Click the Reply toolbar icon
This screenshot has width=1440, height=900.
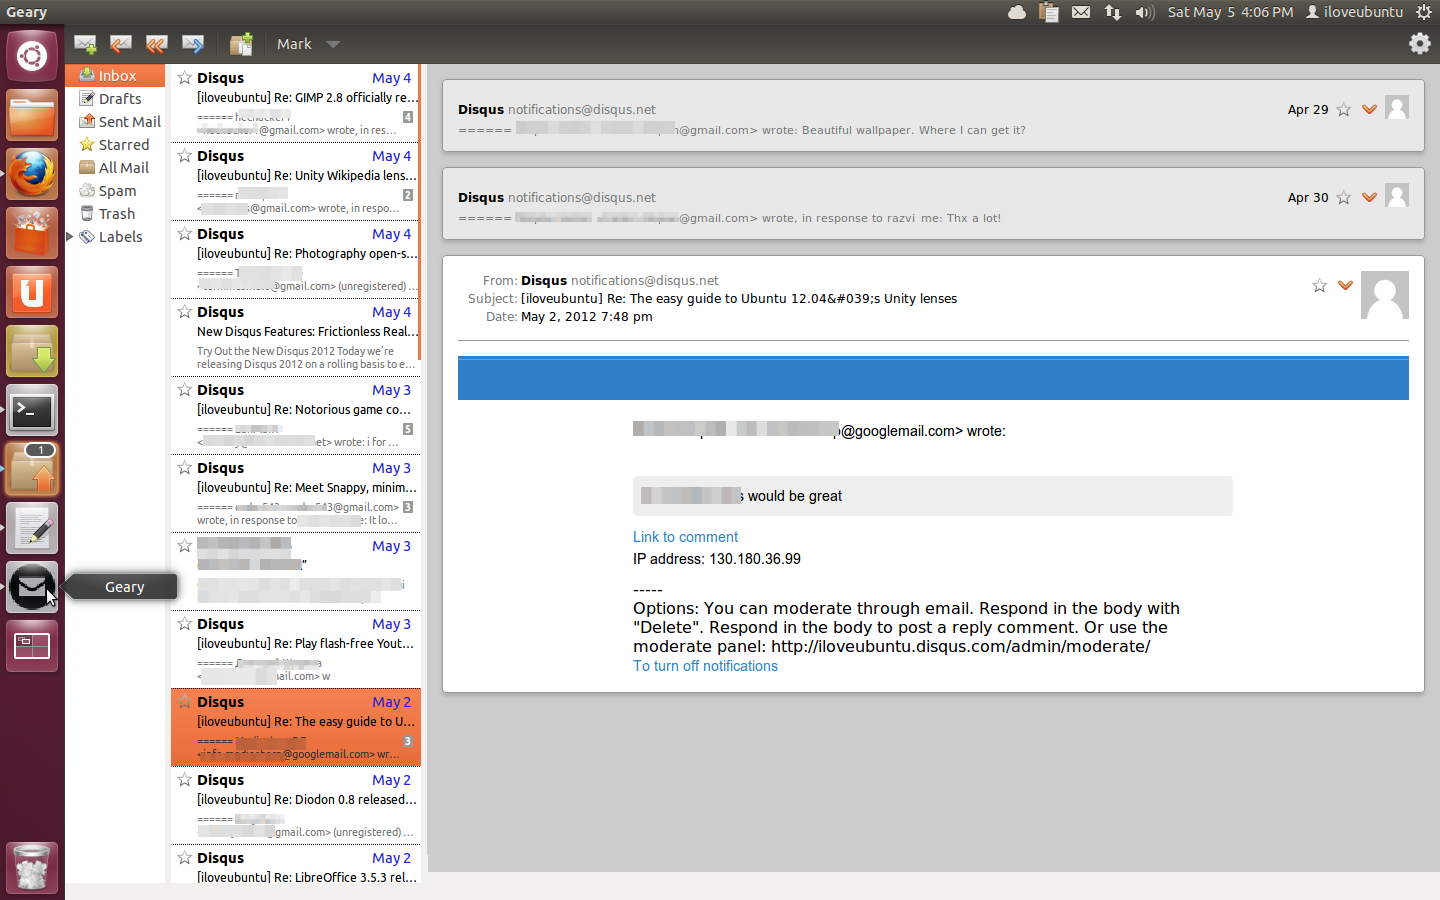[121, 44]
